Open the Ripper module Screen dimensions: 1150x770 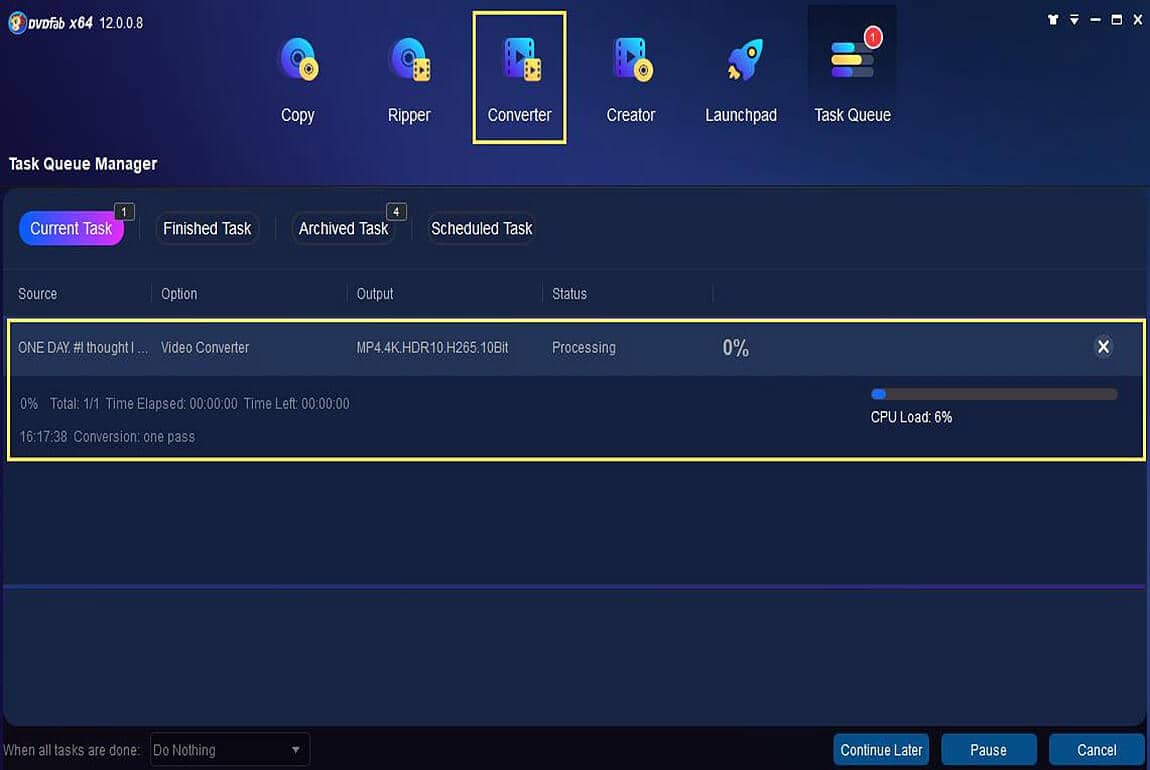coord(408,75)
